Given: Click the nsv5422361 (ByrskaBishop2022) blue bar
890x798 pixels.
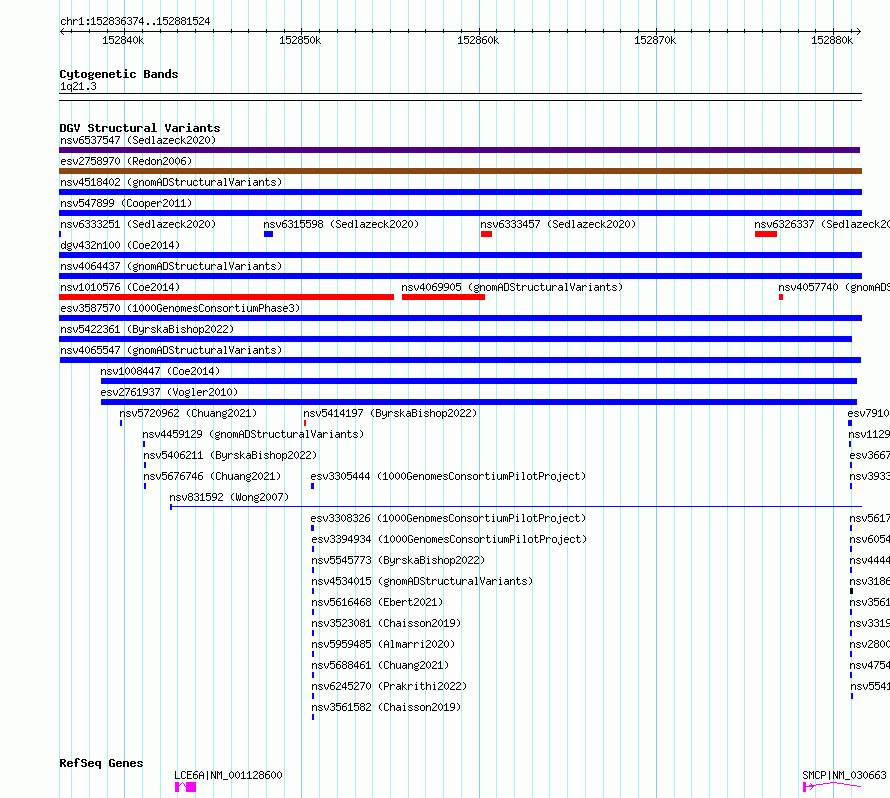Looking at the screenshot, I should pos(455,339).
